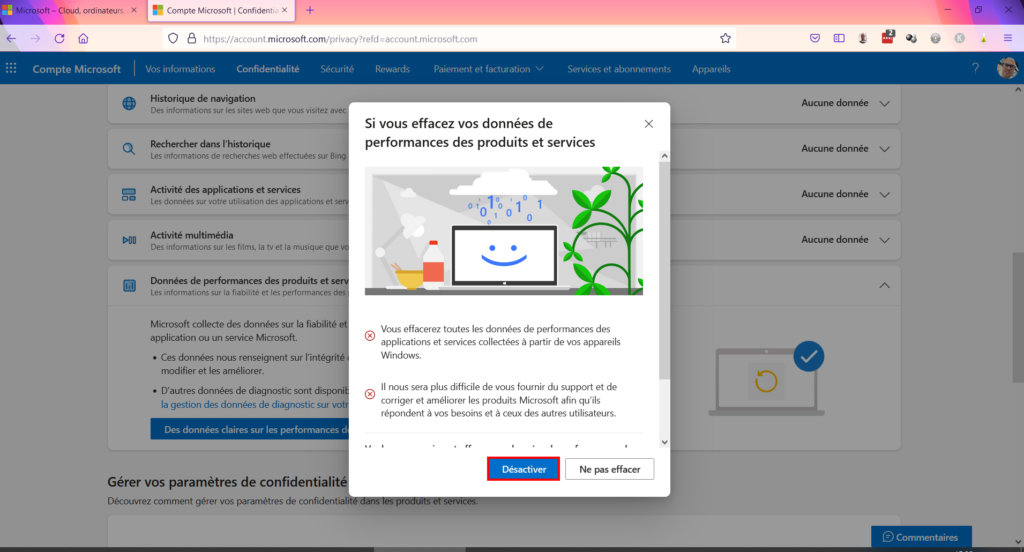Image resolution: width=1024 pixels, height=552 pixels.
Task: Click the dialog scrollbar up arrow
Action: point(664,155)
